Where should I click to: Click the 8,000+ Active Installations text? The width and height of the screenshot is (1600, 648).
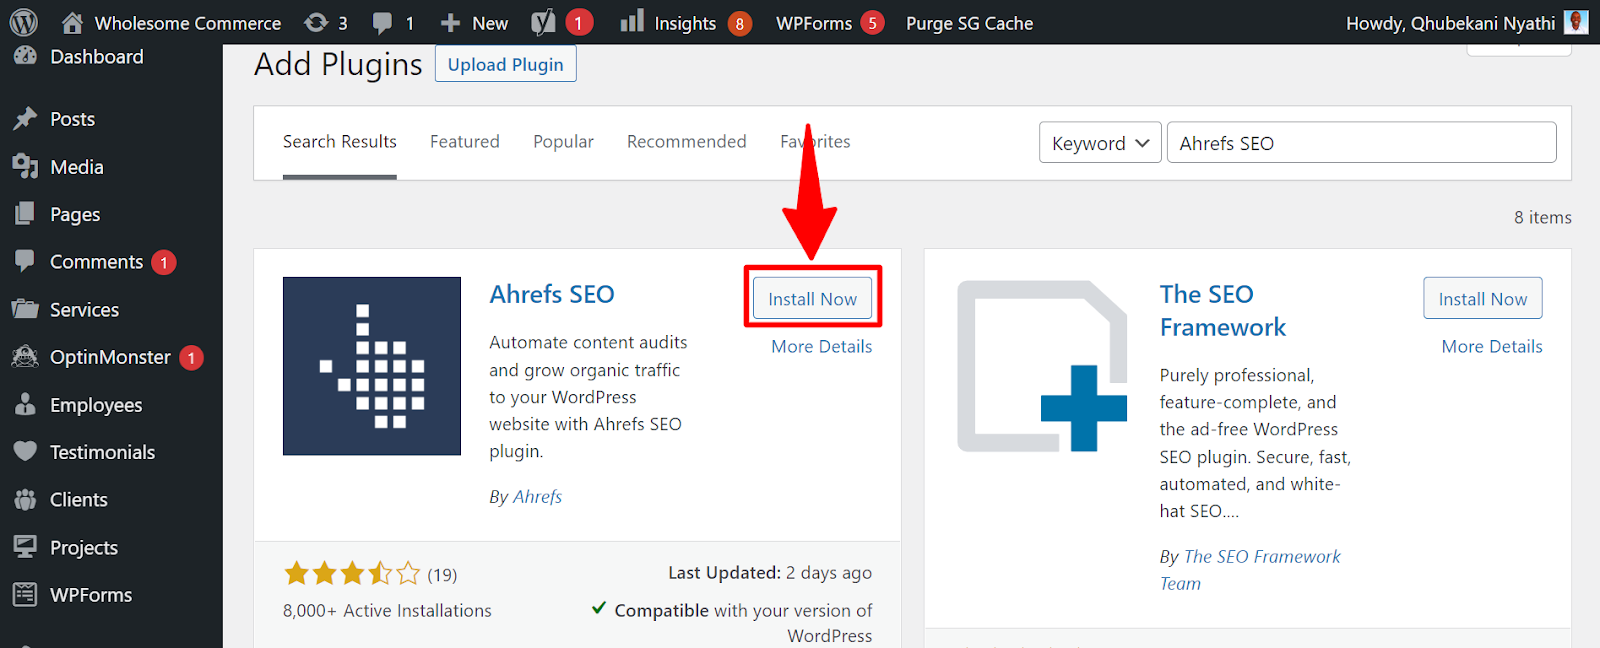pyautogui.click(x=387, y=610)
